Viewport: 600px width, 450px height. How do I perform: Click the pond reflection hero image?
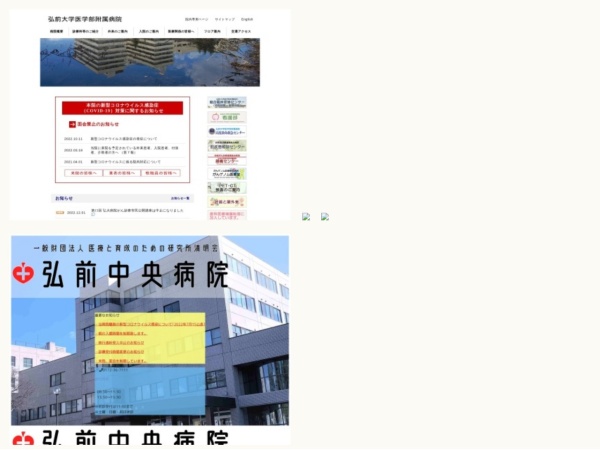(x=150, y=62)
